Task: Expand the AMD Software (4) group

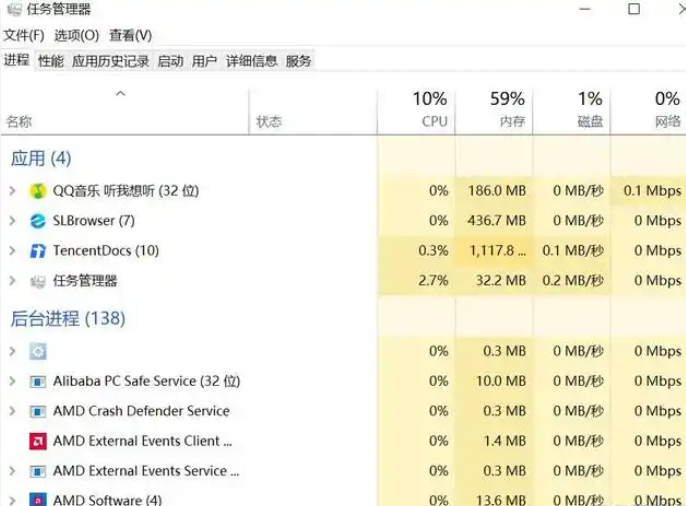Action: (x=12, y=500)
